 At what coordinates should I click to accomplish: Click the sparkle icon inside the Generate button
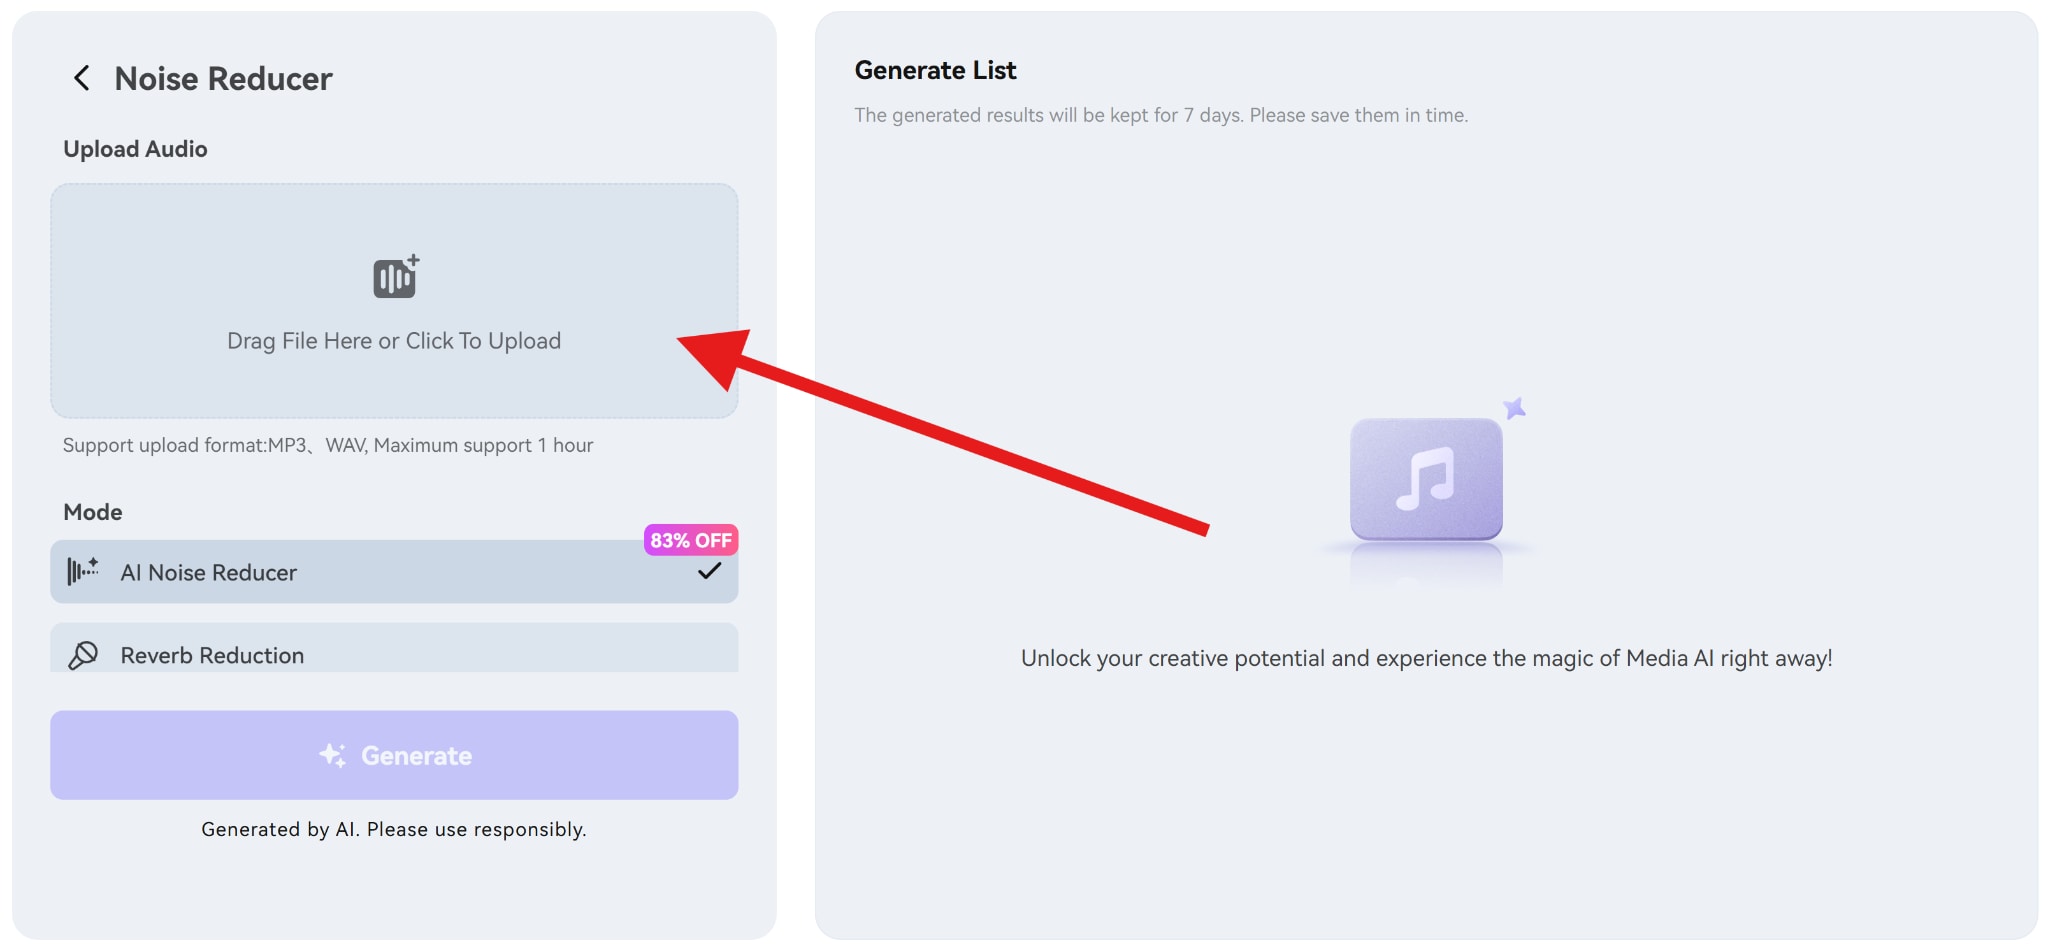tap(333, 755)
